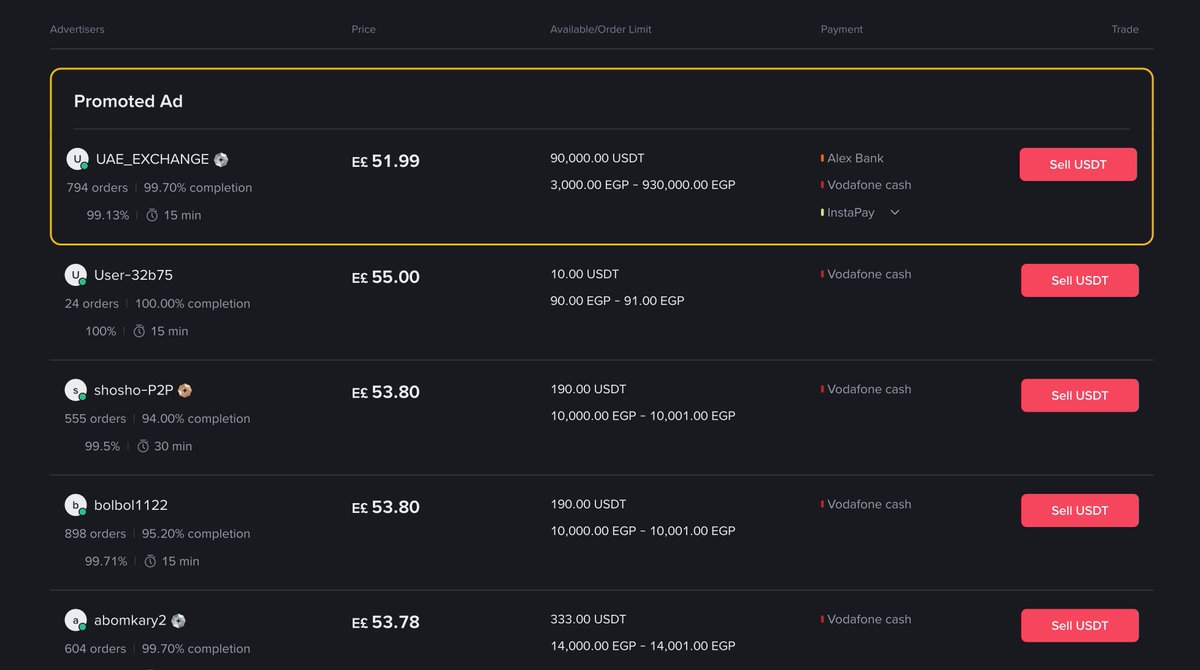Click 190.00 USDT in bolbol1122 row
The height and width of the screenshot is (670, 1200).
click(588, 504)
